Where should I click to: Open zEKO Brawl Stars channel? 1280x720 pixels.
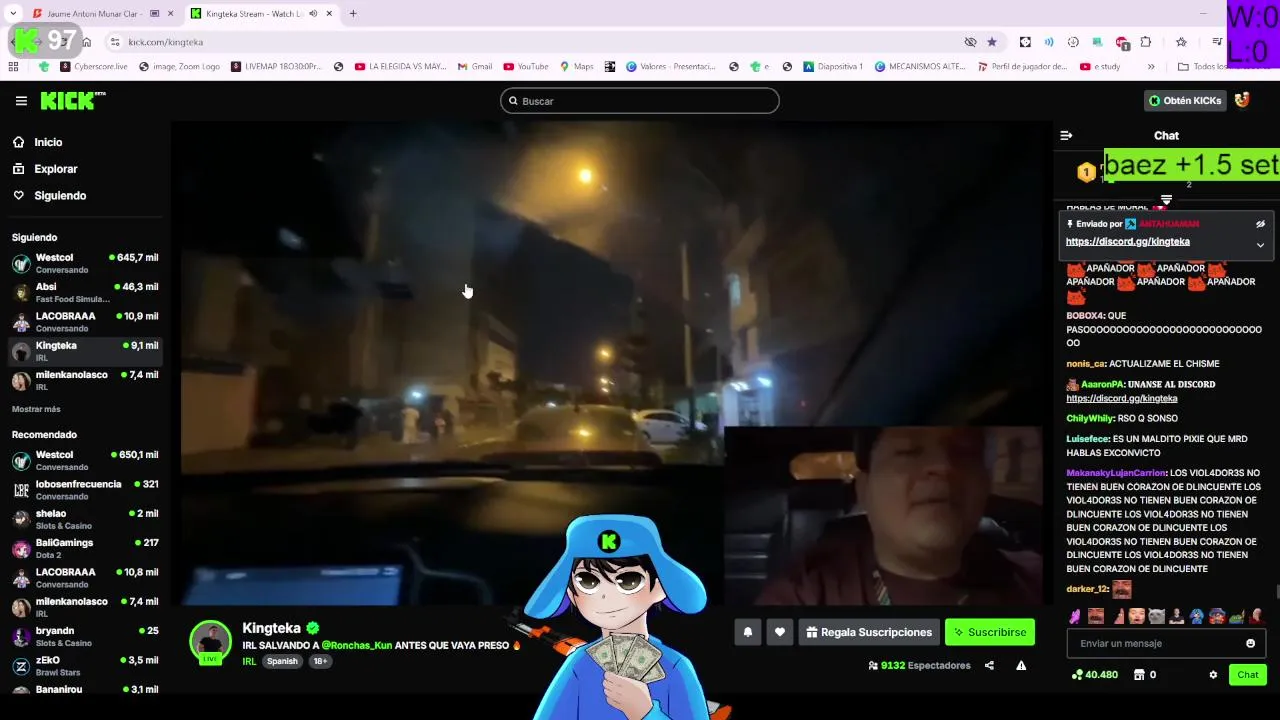[85, 666]
